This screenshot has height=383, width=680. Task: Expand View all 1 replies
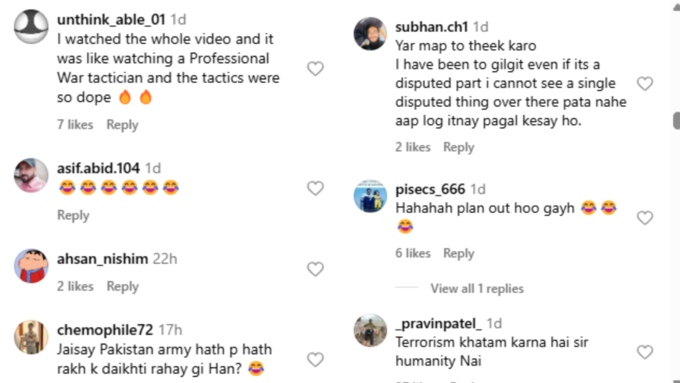(x=477, y=288)
